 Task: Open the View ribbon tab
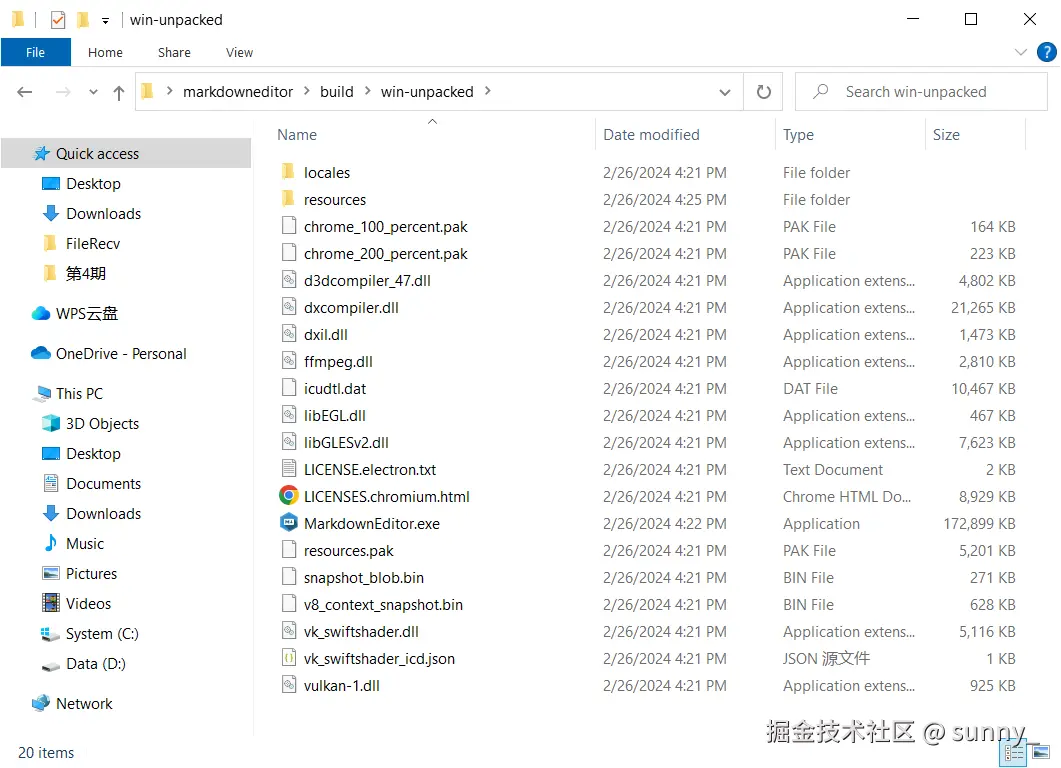pos(239,52)
